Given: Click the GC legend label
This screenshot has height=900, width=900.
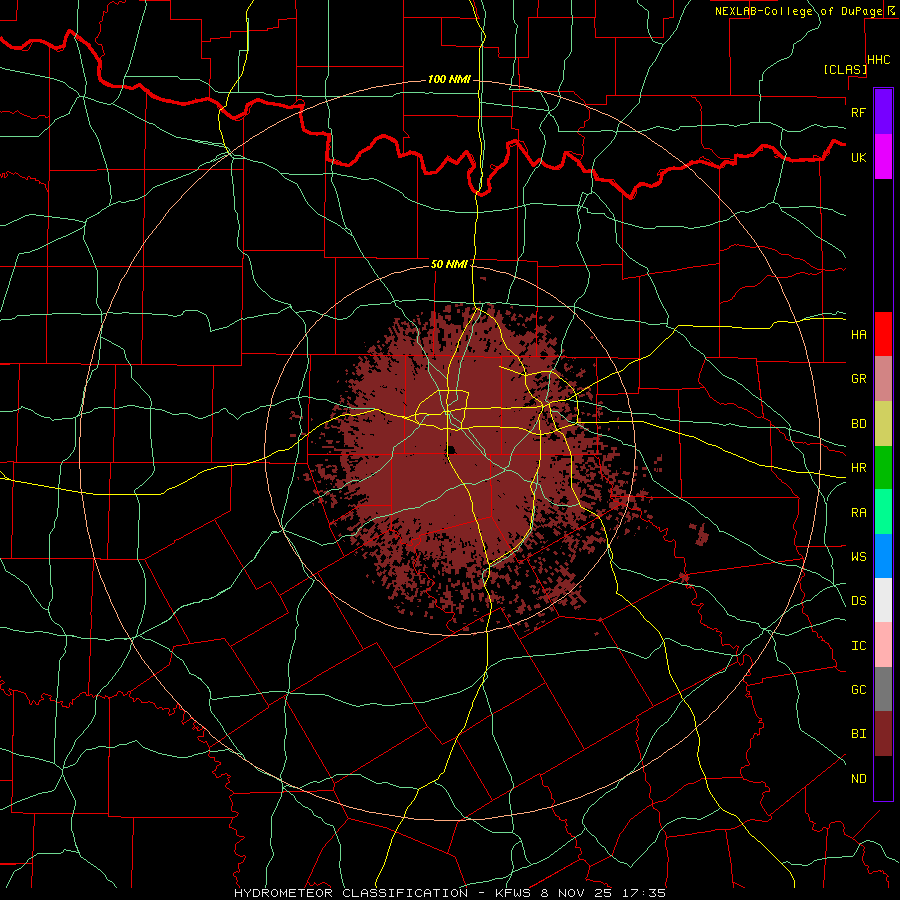Looking at the screenshot, I should (x=859, y=690).
